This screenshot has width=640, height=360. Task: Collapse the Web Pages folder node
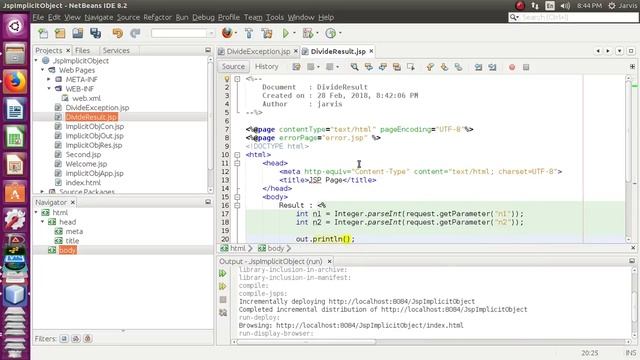point(42,70)
